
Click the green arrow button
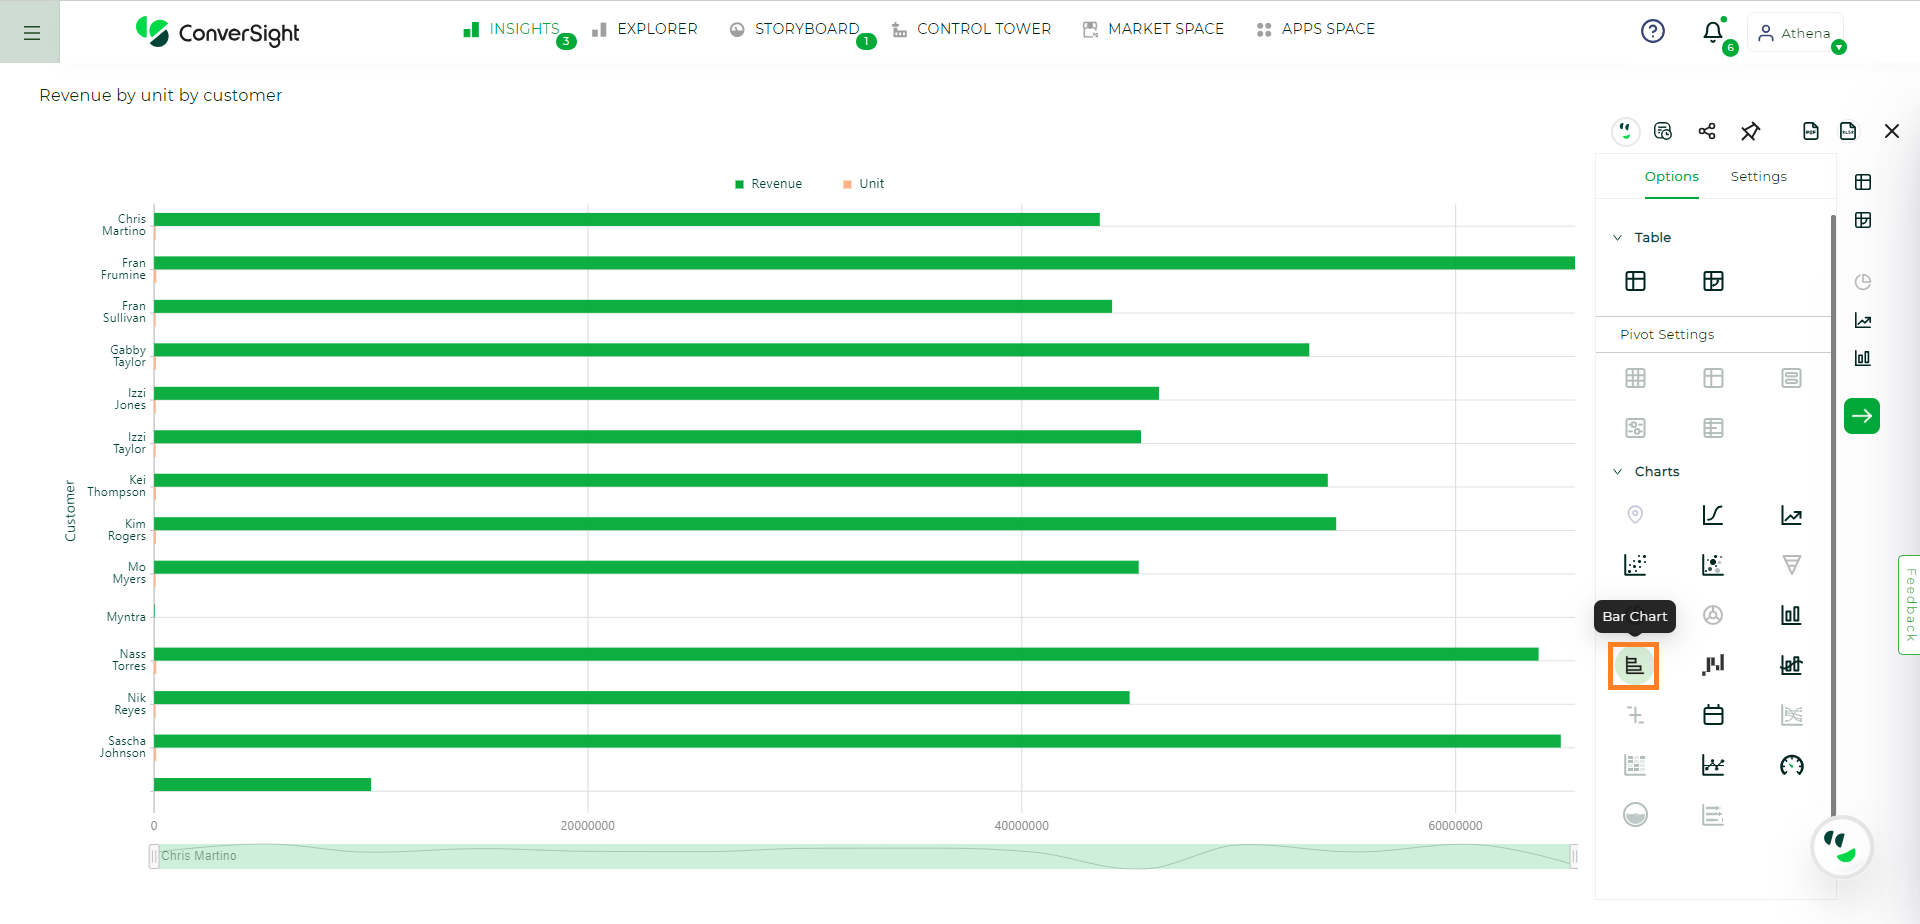click(1862, 416)
